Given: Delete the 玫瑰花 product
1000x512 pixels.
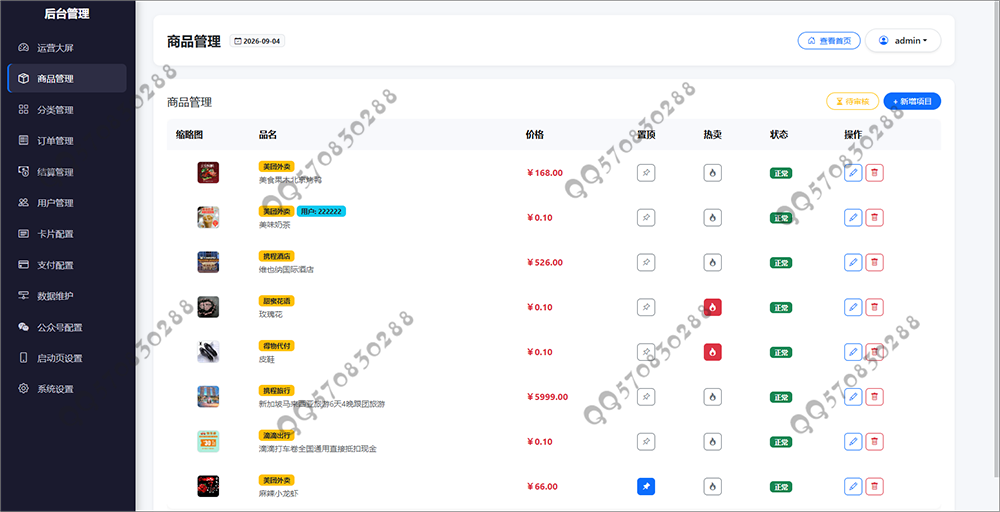Looking at the screenshot, I should pyautogui.click(x=874, y=307).
